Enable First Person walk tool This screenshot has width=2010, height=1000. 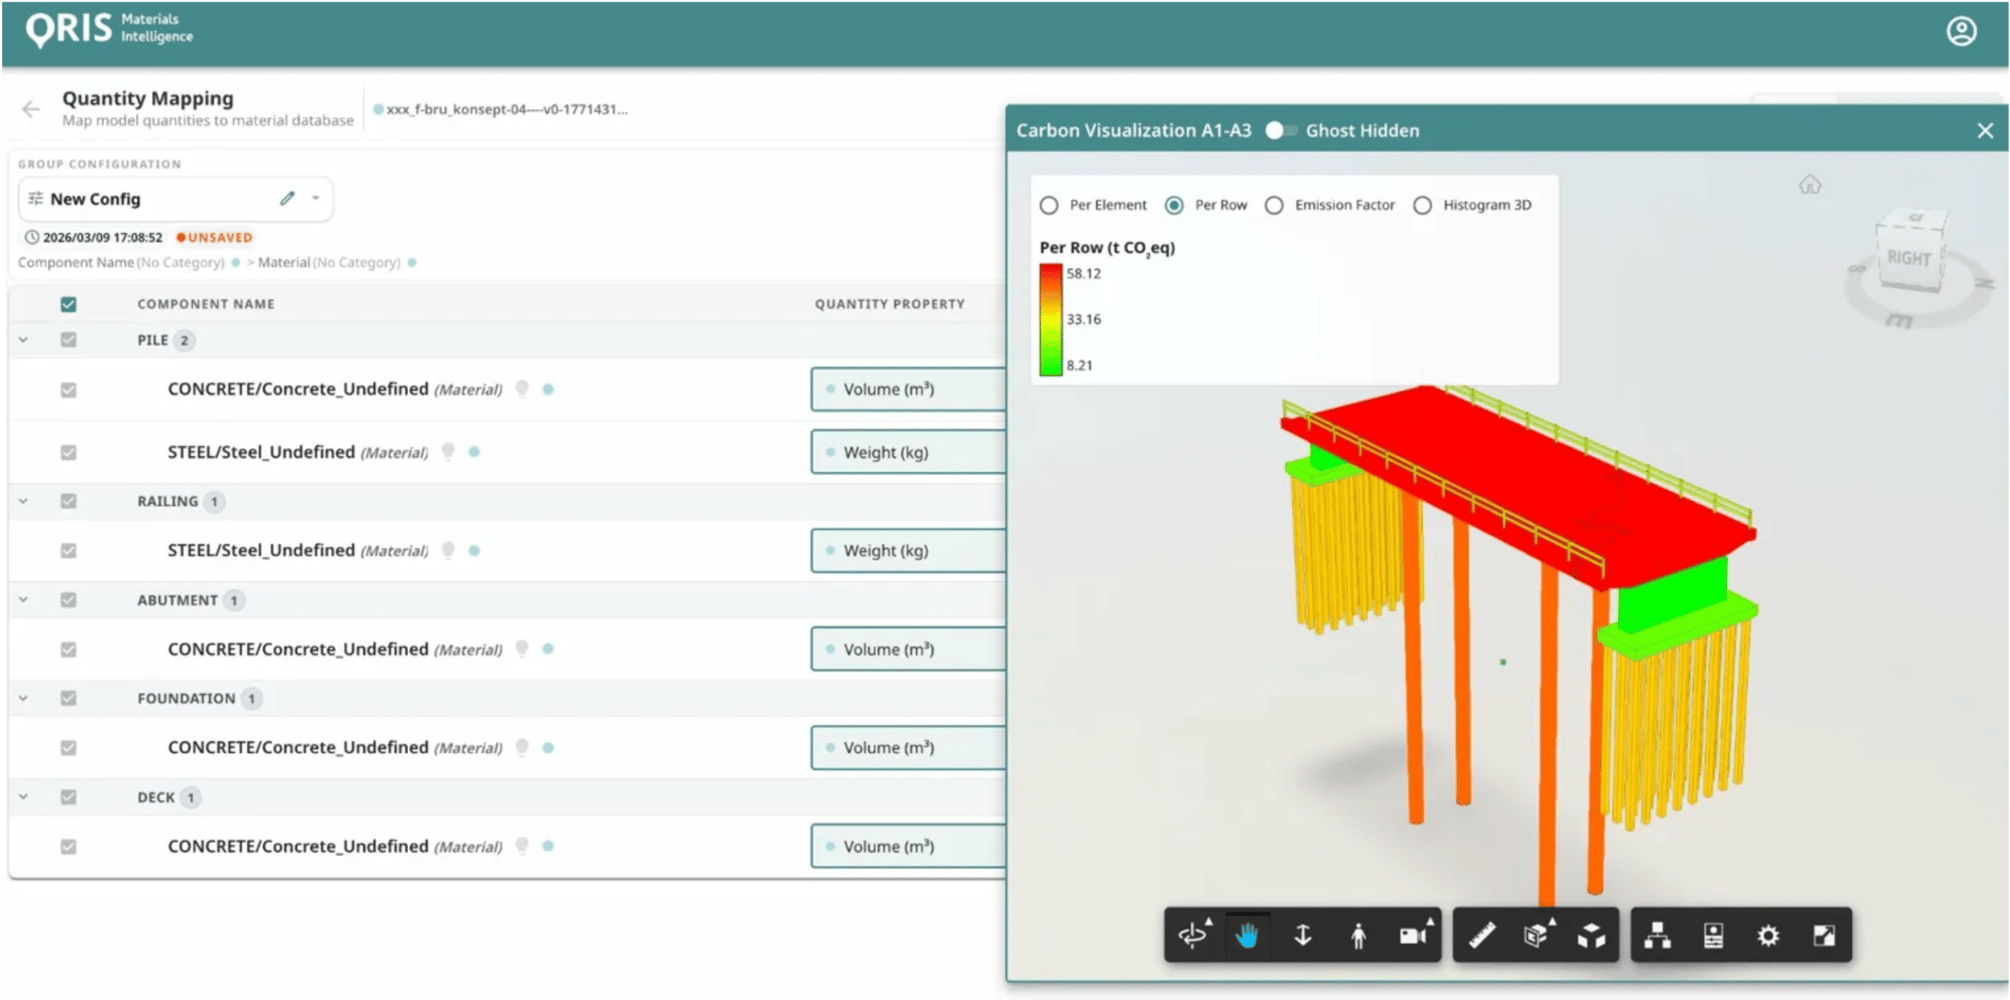coord(1358,935)
